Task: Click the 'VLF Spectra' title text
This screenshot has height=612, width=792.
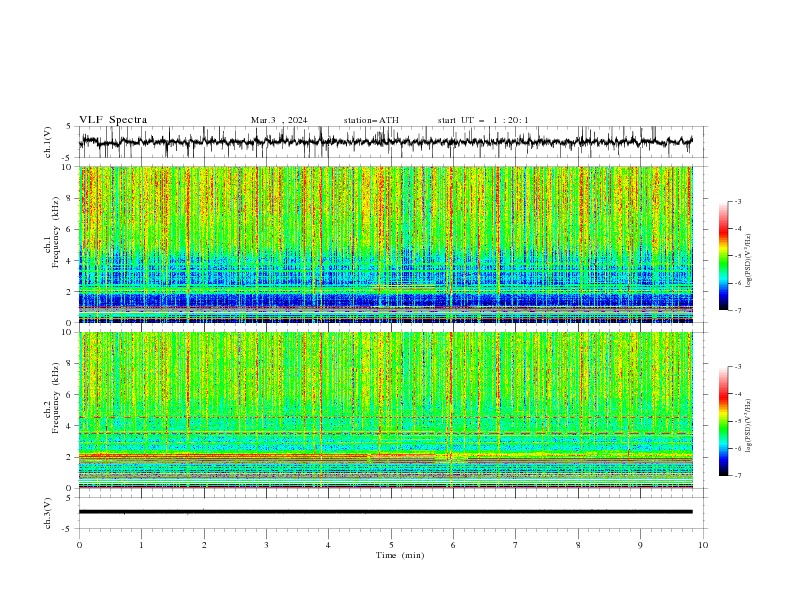Action: (x=113, y=120)
